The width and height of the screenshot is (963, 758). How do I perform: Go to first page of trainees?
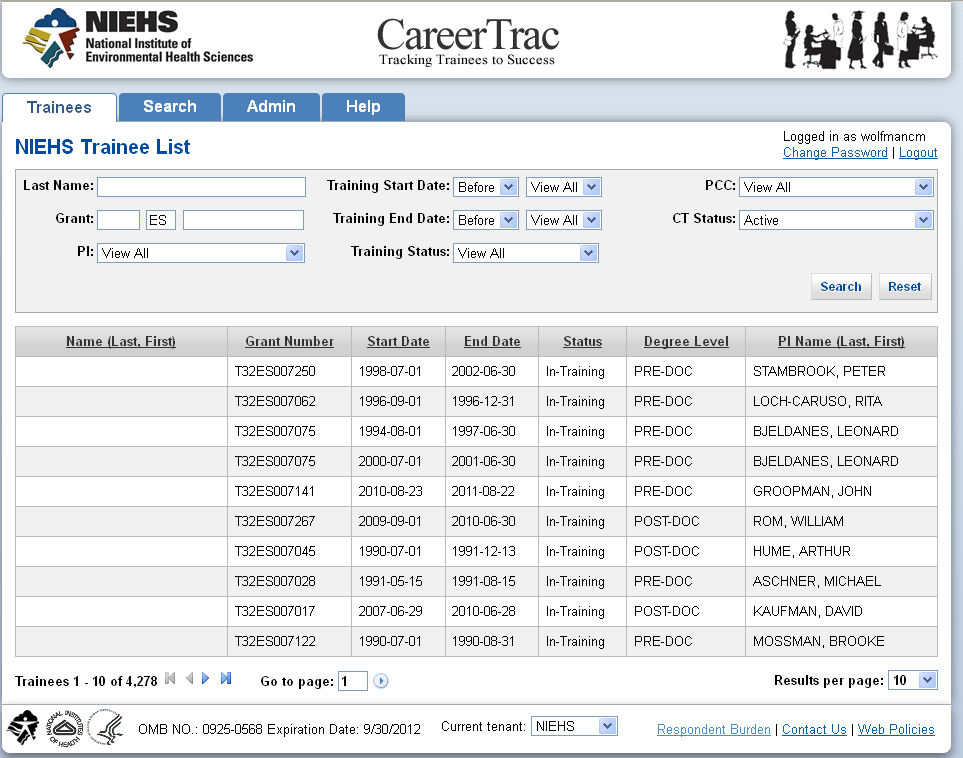coord(171,679)
